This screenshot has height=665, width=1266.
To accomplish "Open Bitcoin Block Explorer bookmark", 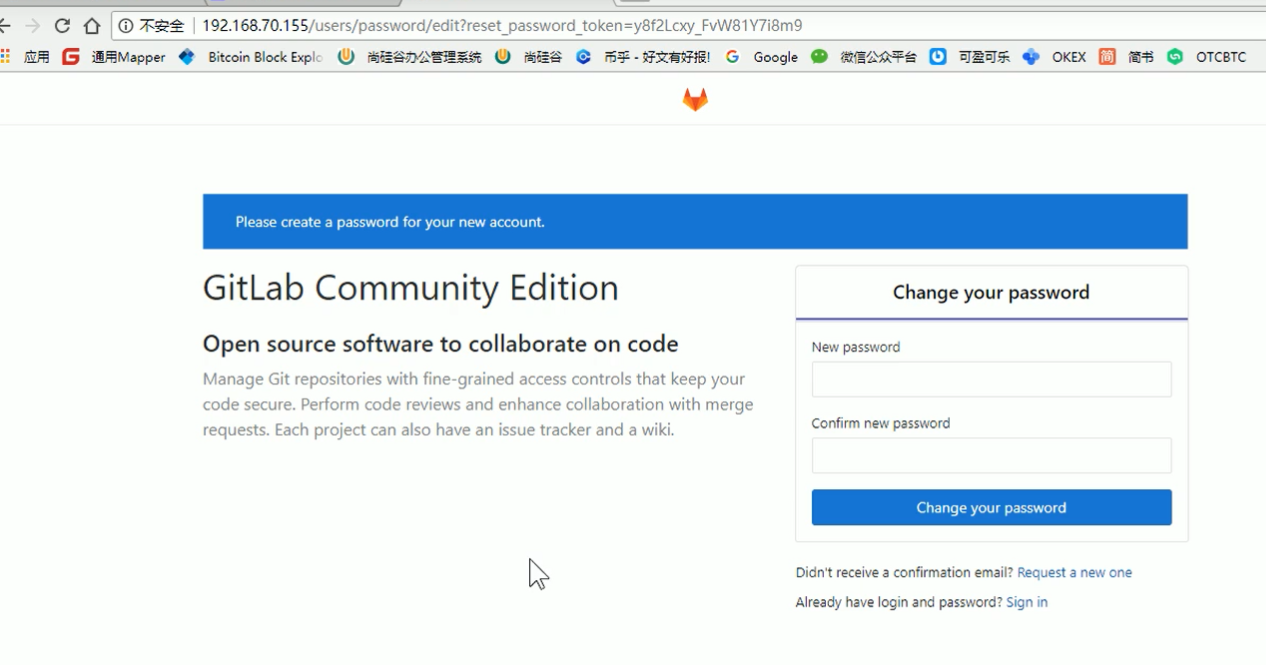I will tap(251, 57).
